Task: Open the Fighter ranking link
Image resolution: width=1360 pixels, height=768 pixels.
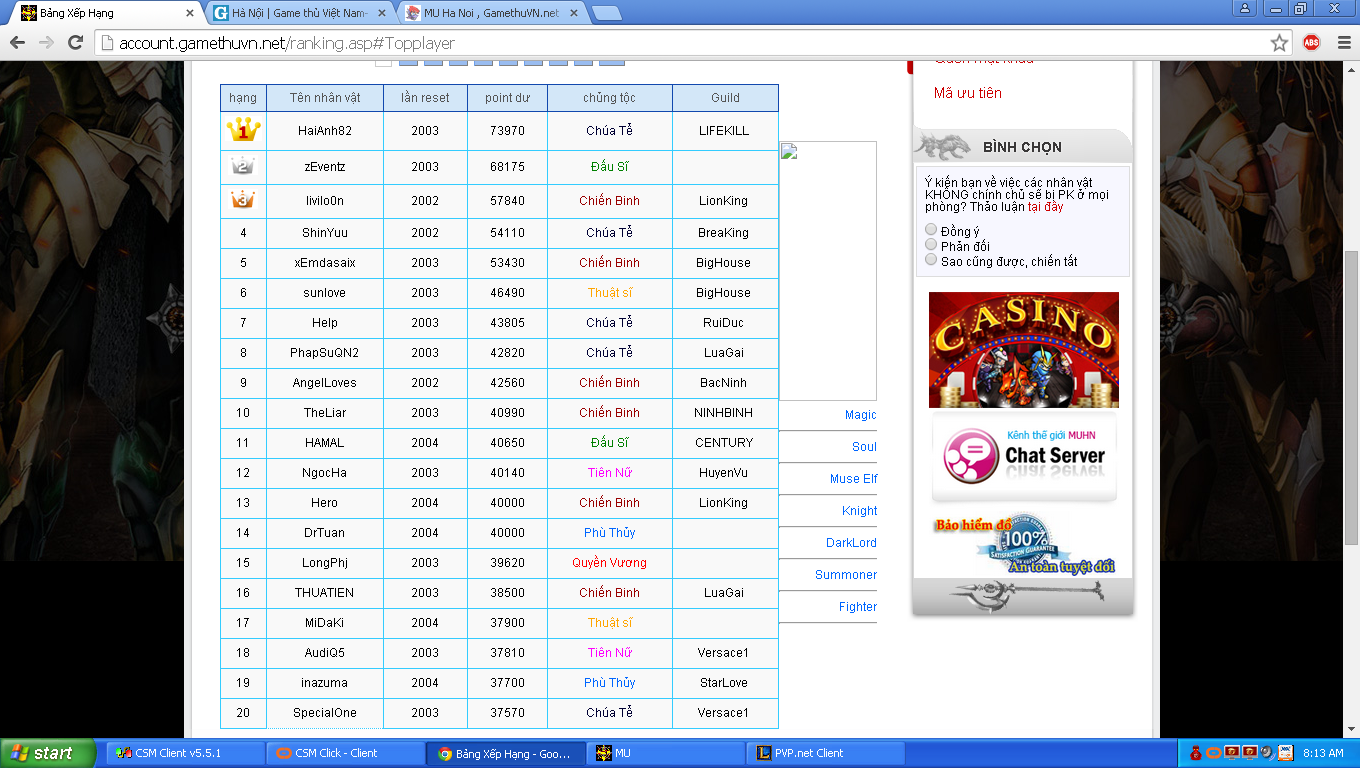Action: click(x=858, y=607)
